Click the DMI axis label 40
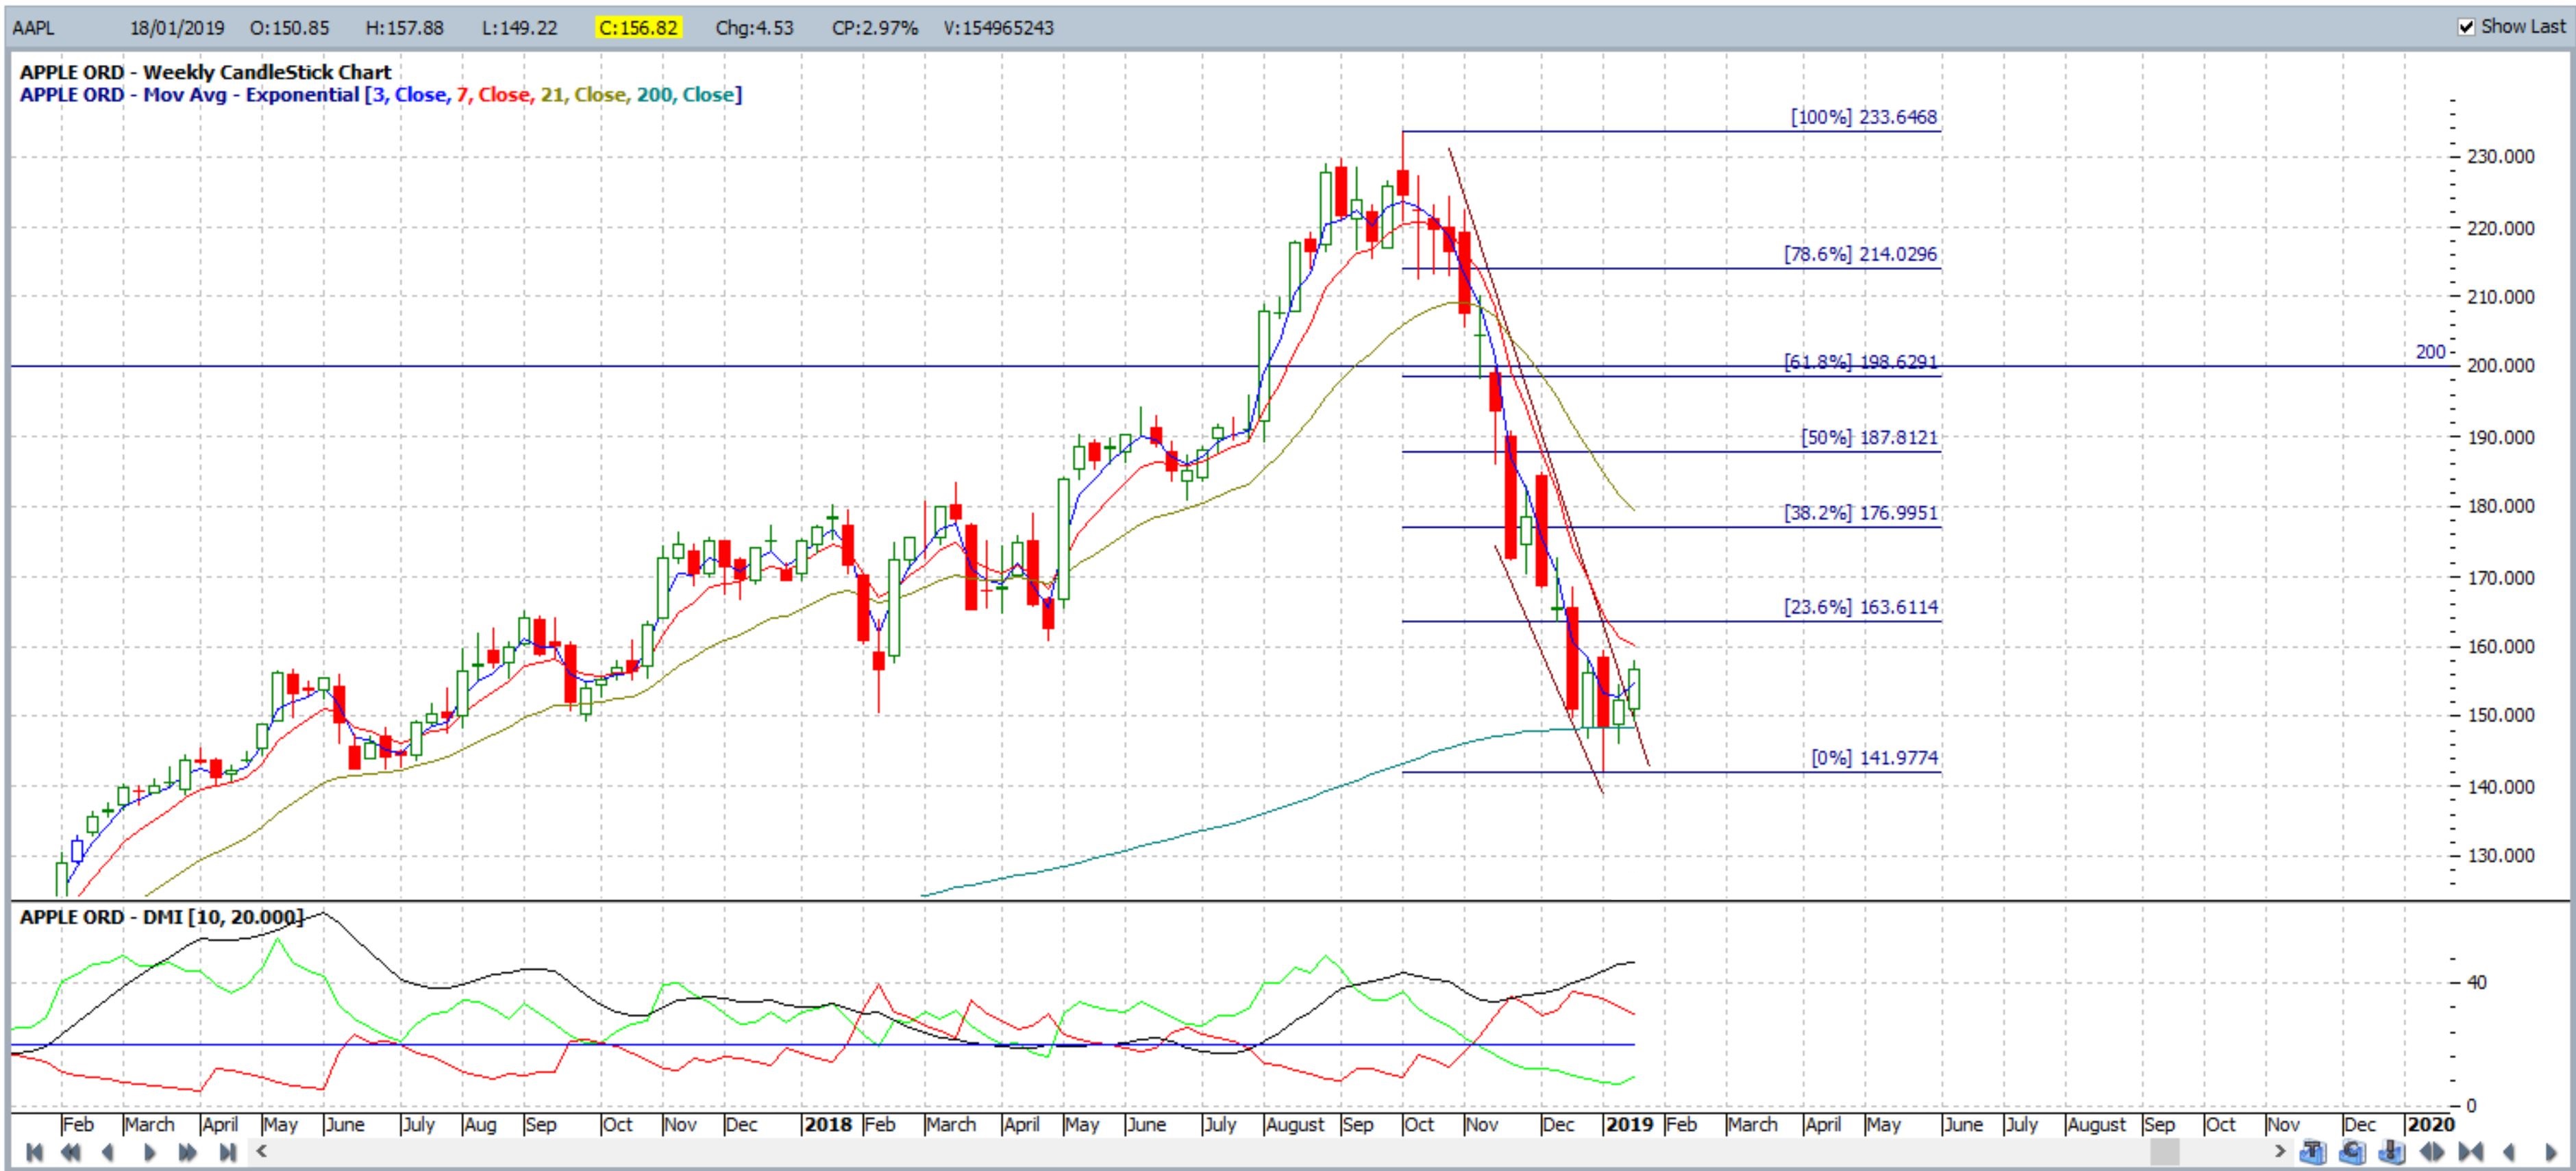 point(2476,982)
